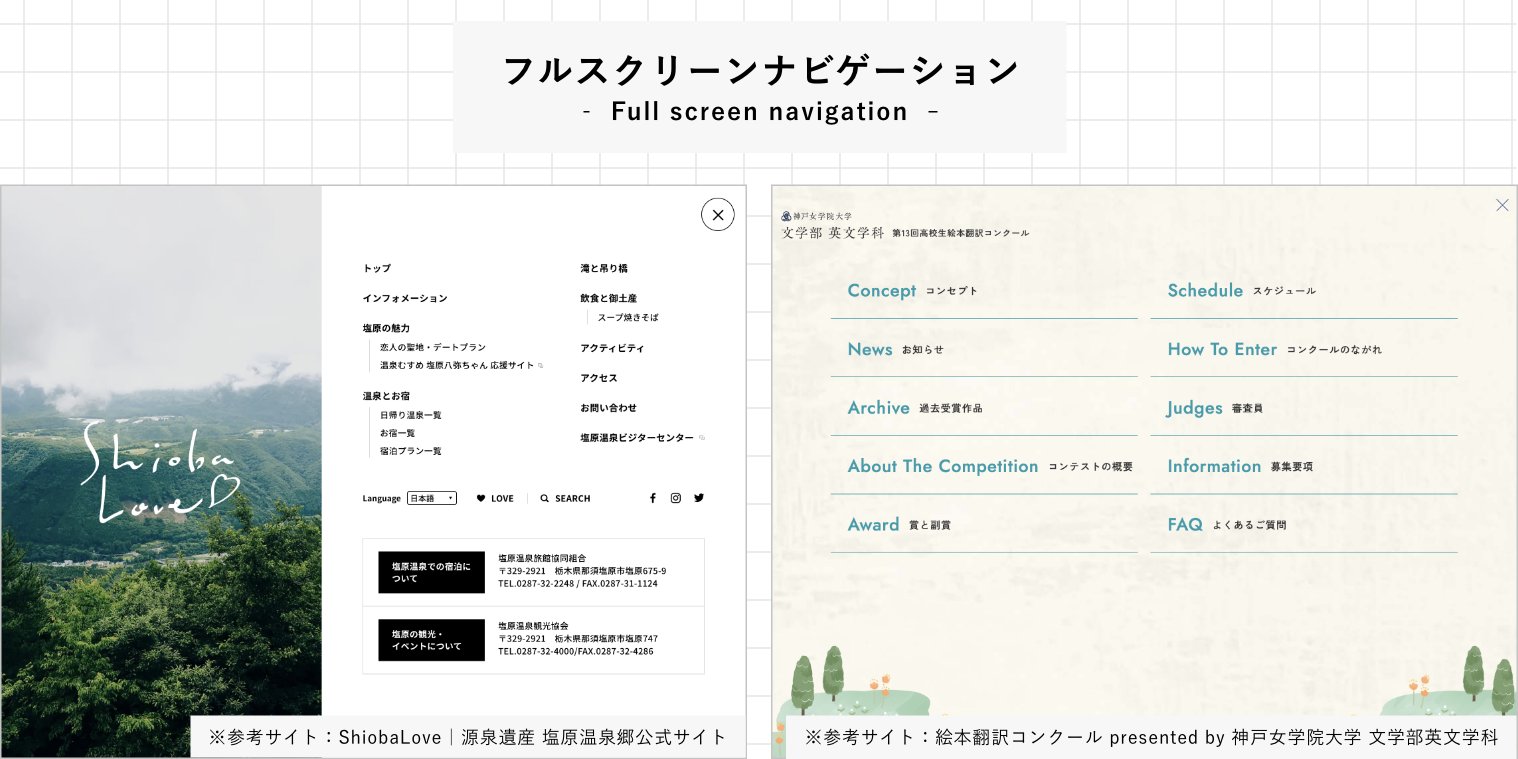This screenshot has height=759, width=1518.
Task: Open the 温泉とお宿 menu item
Action: click(386, 396)
